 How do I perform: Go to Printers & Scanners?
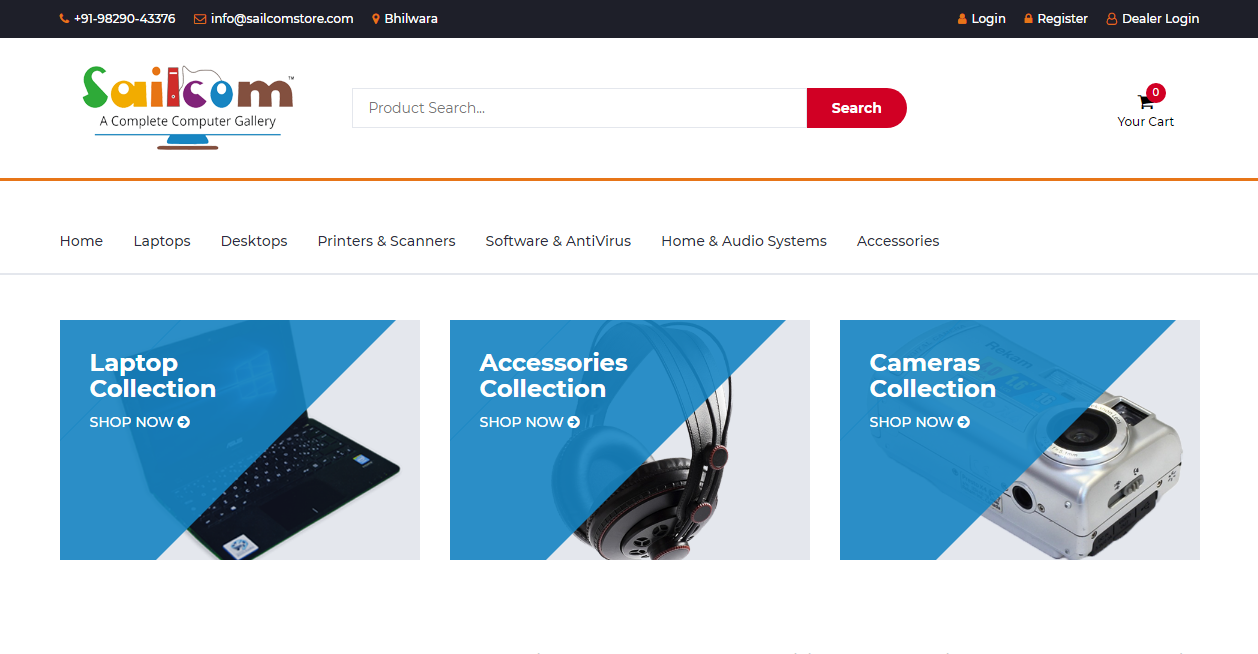click(x=386, y=241)
